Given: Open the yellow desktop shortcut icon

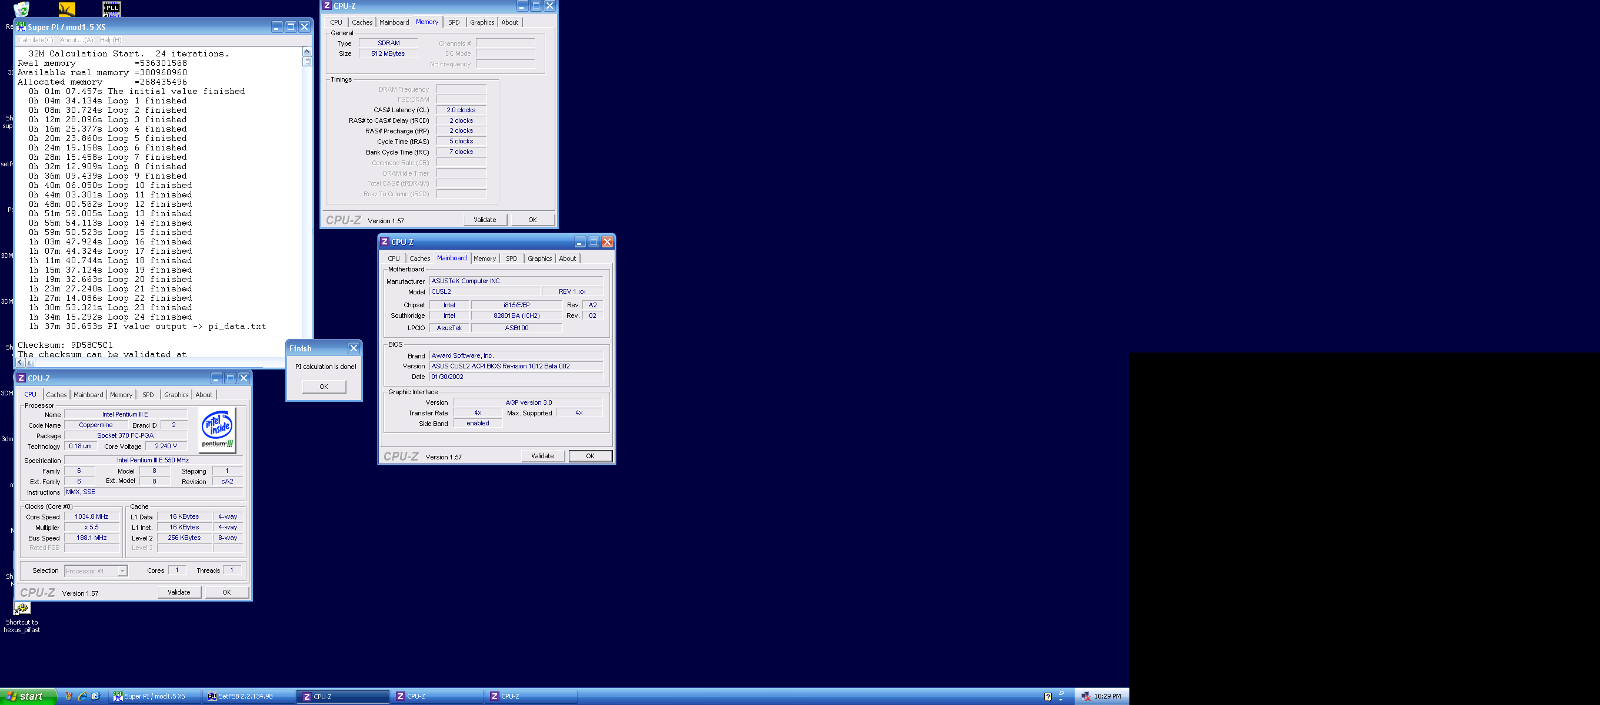Looking at the screenshot, I should point(67,9).
